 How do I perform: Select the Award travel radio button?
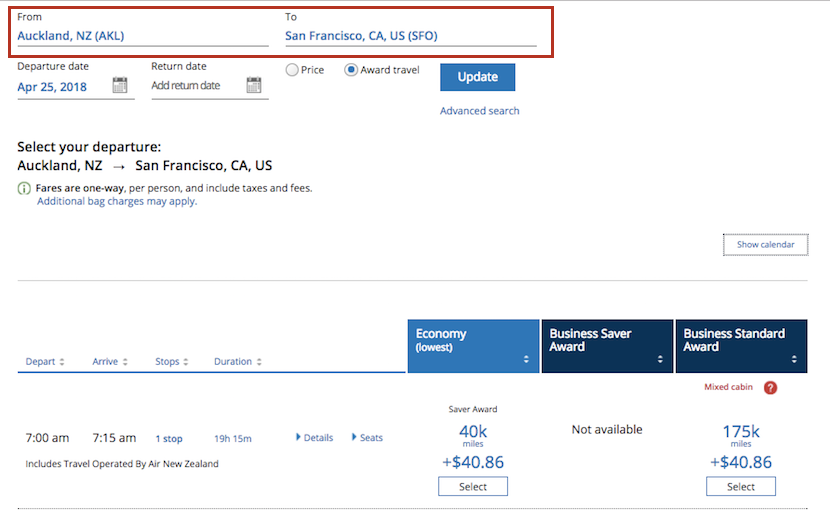click(x=351, y=70)
